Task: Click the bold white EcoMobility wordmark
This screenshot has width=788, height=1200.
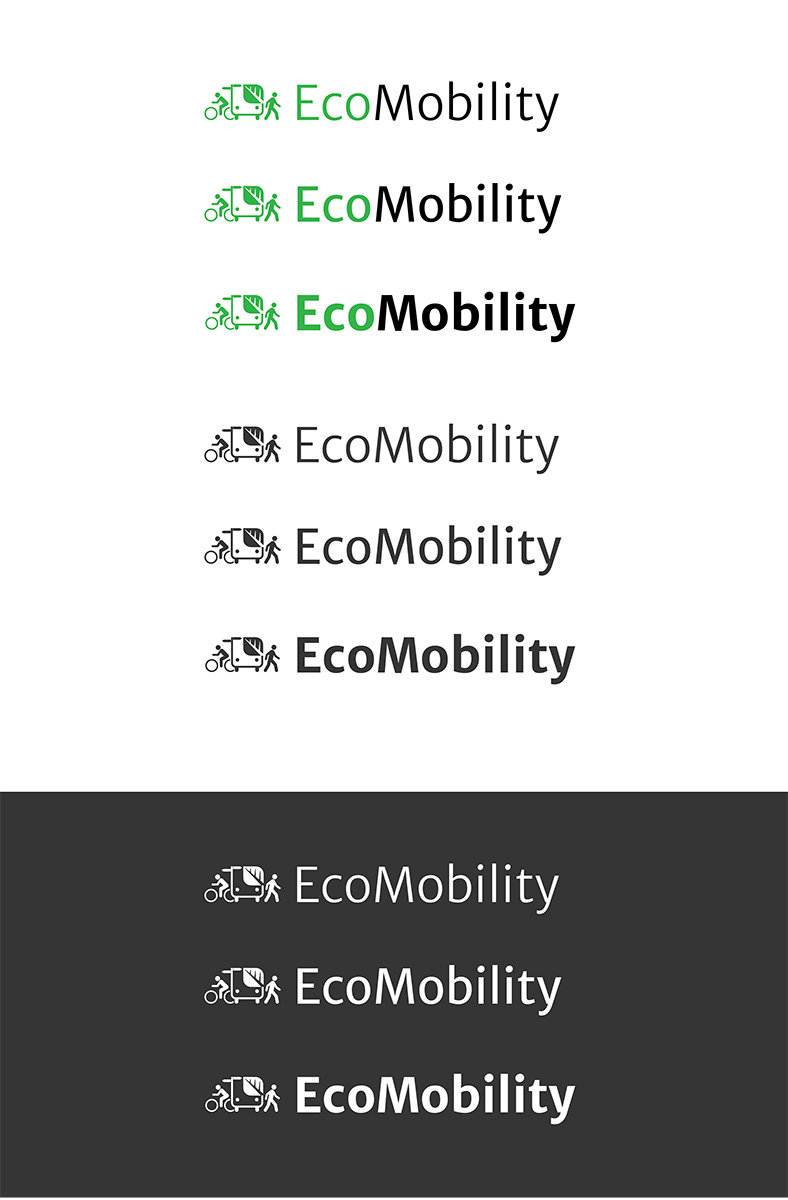Action: pyautogui.click(x=434, y=1096)
